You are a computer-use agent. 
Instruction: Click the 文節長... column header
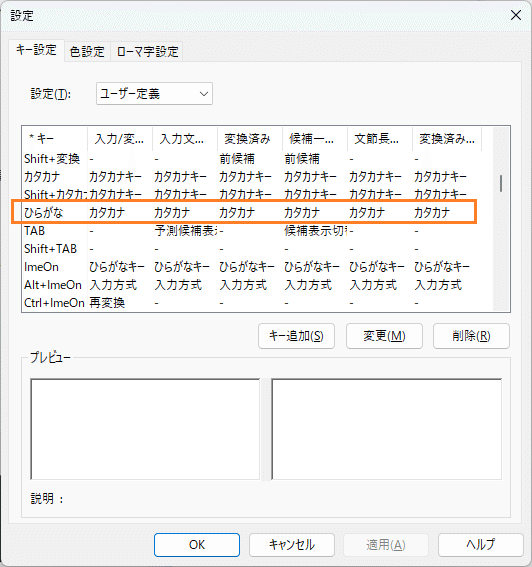tap(380, 138)
